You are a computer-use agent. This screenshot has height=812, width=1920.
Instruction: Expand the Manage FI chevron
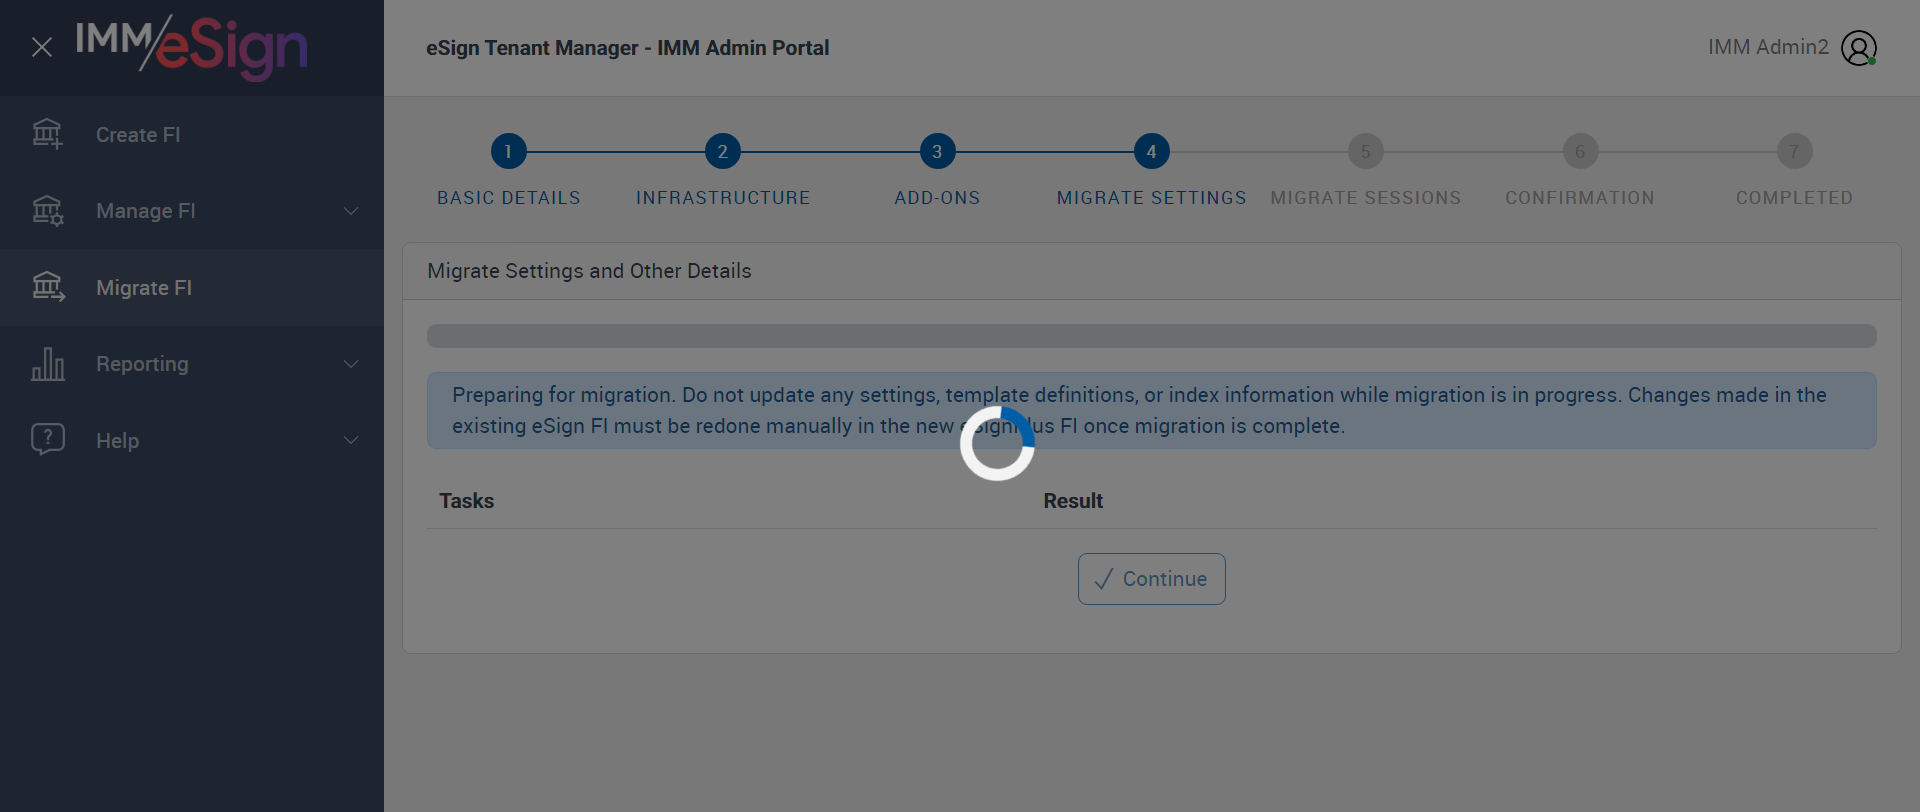[x=351, y=211]
